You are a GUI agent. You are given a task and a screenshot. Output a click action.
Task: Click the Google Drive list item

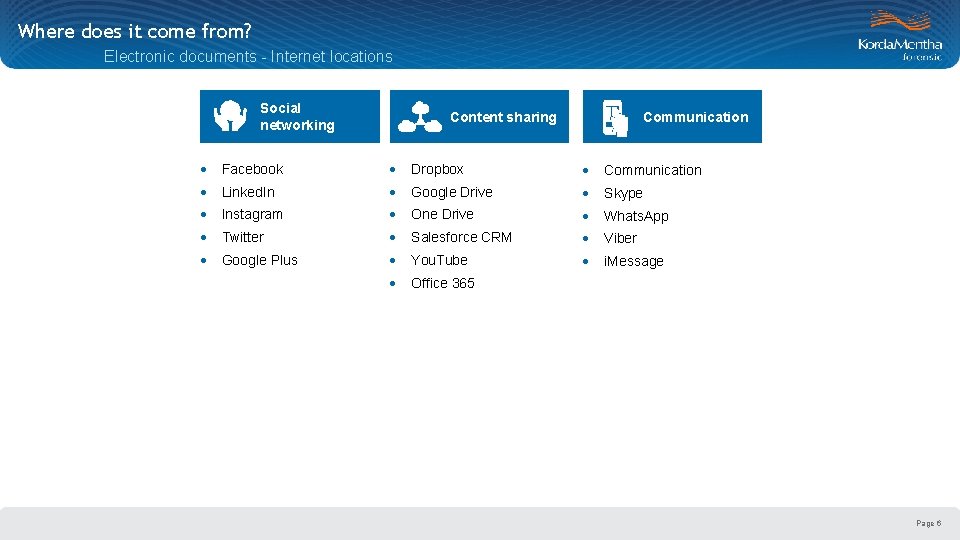452,192
